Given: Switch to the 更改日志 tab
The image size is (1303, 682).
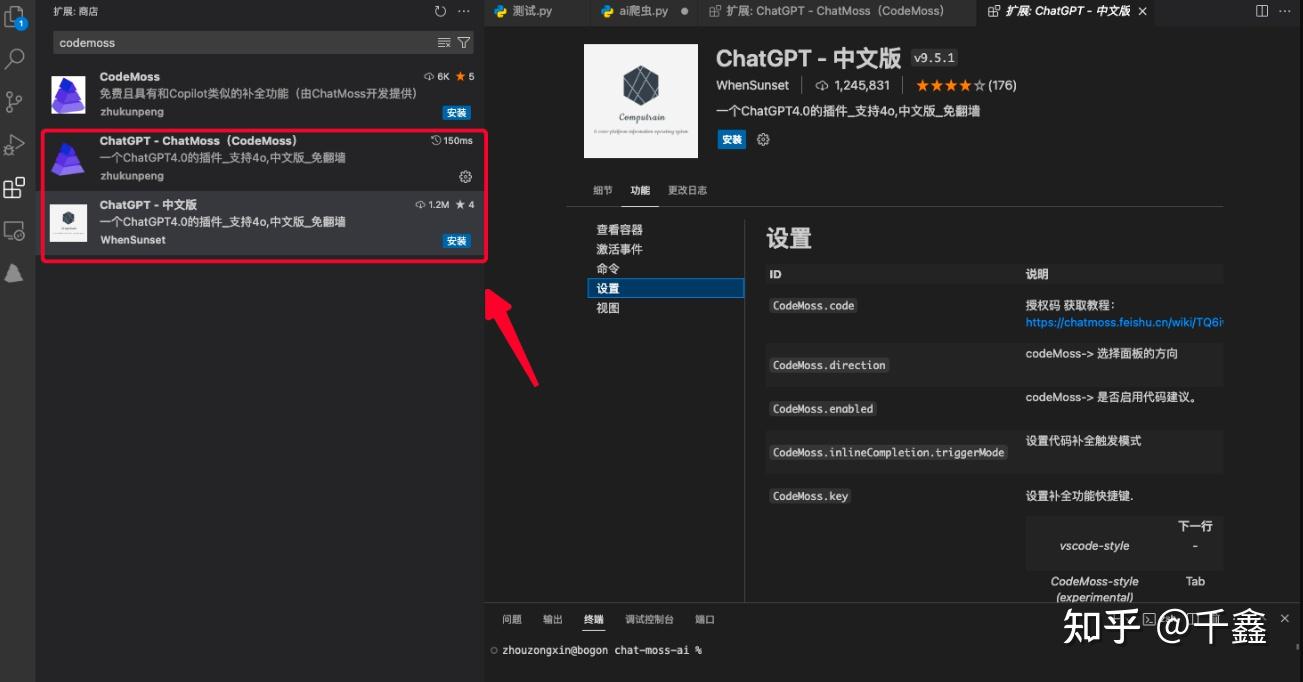Looking at the screenshot, I should pyautogui.click(x=688, y=189).
